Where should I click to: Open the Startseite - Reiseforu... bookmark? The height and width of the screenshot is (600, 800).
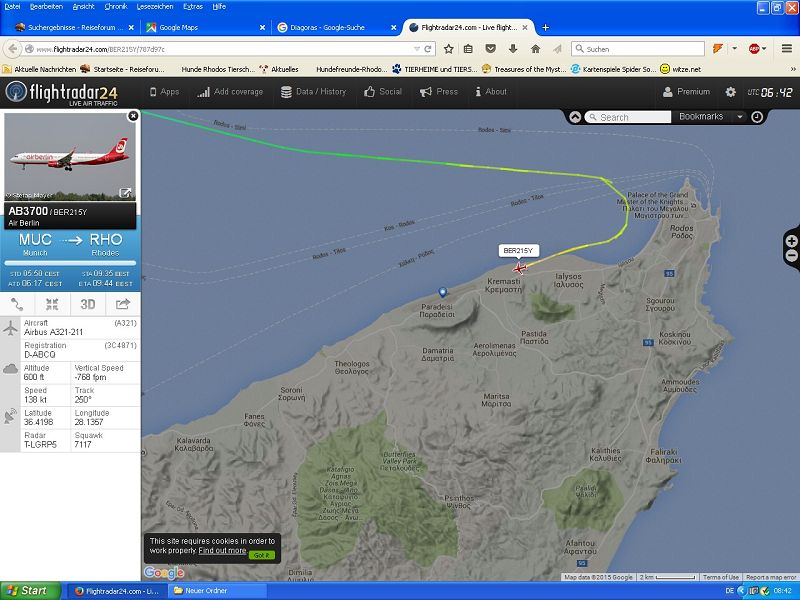coord(122,69)
